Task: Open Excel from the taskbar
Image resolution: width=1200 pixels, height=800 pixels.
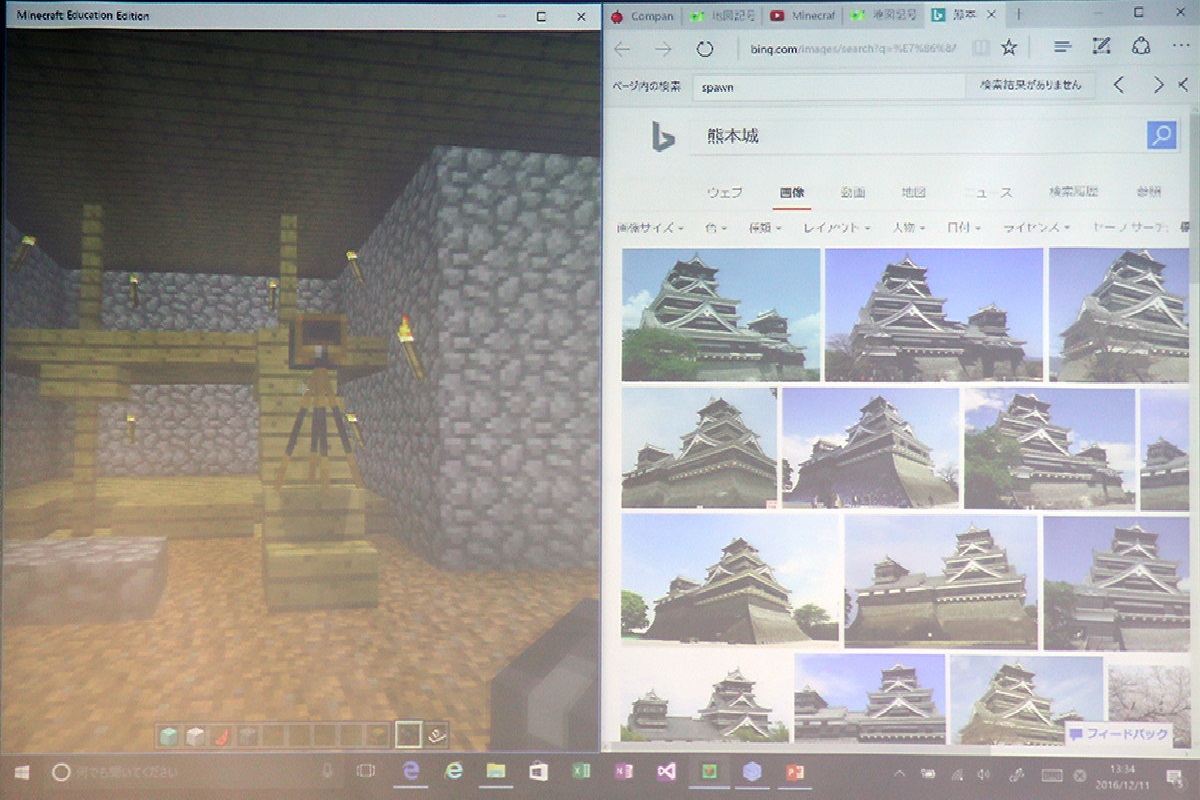Action: click(581, 772)
